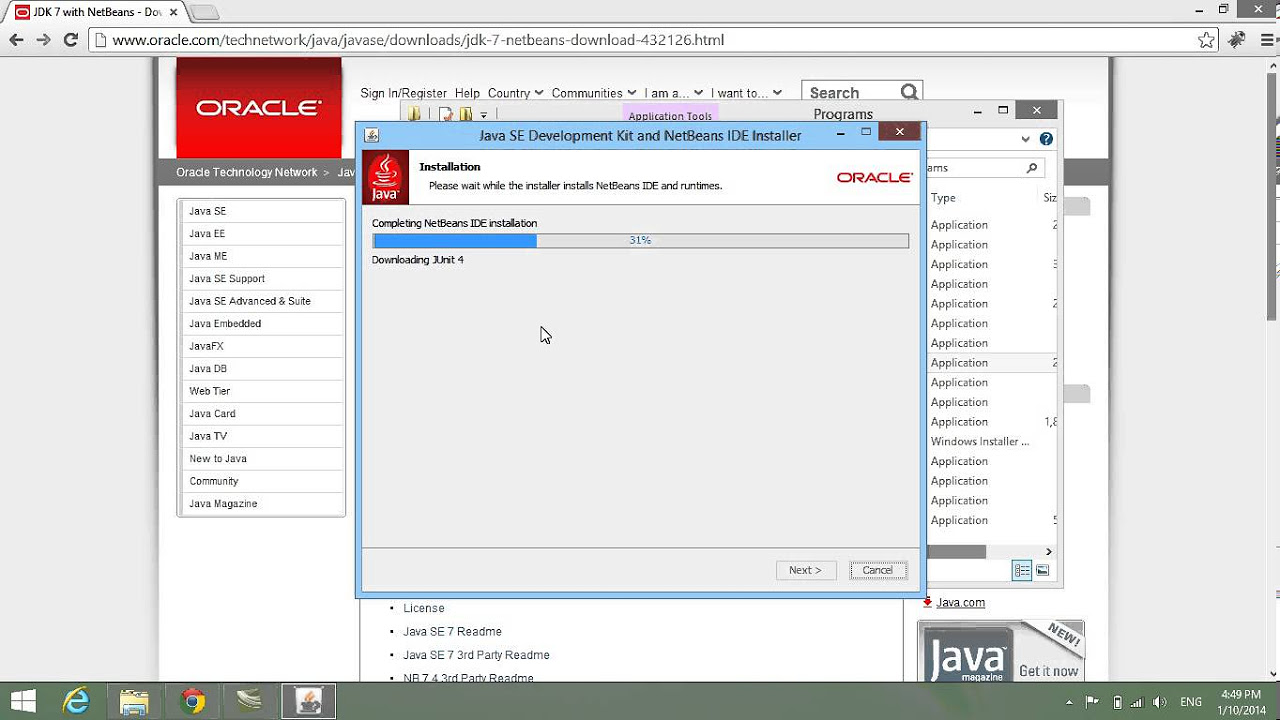The height and width of the screenshot is (720, 1280).
Task: Open the Java SE 7 Readme link
Action: 452,631
